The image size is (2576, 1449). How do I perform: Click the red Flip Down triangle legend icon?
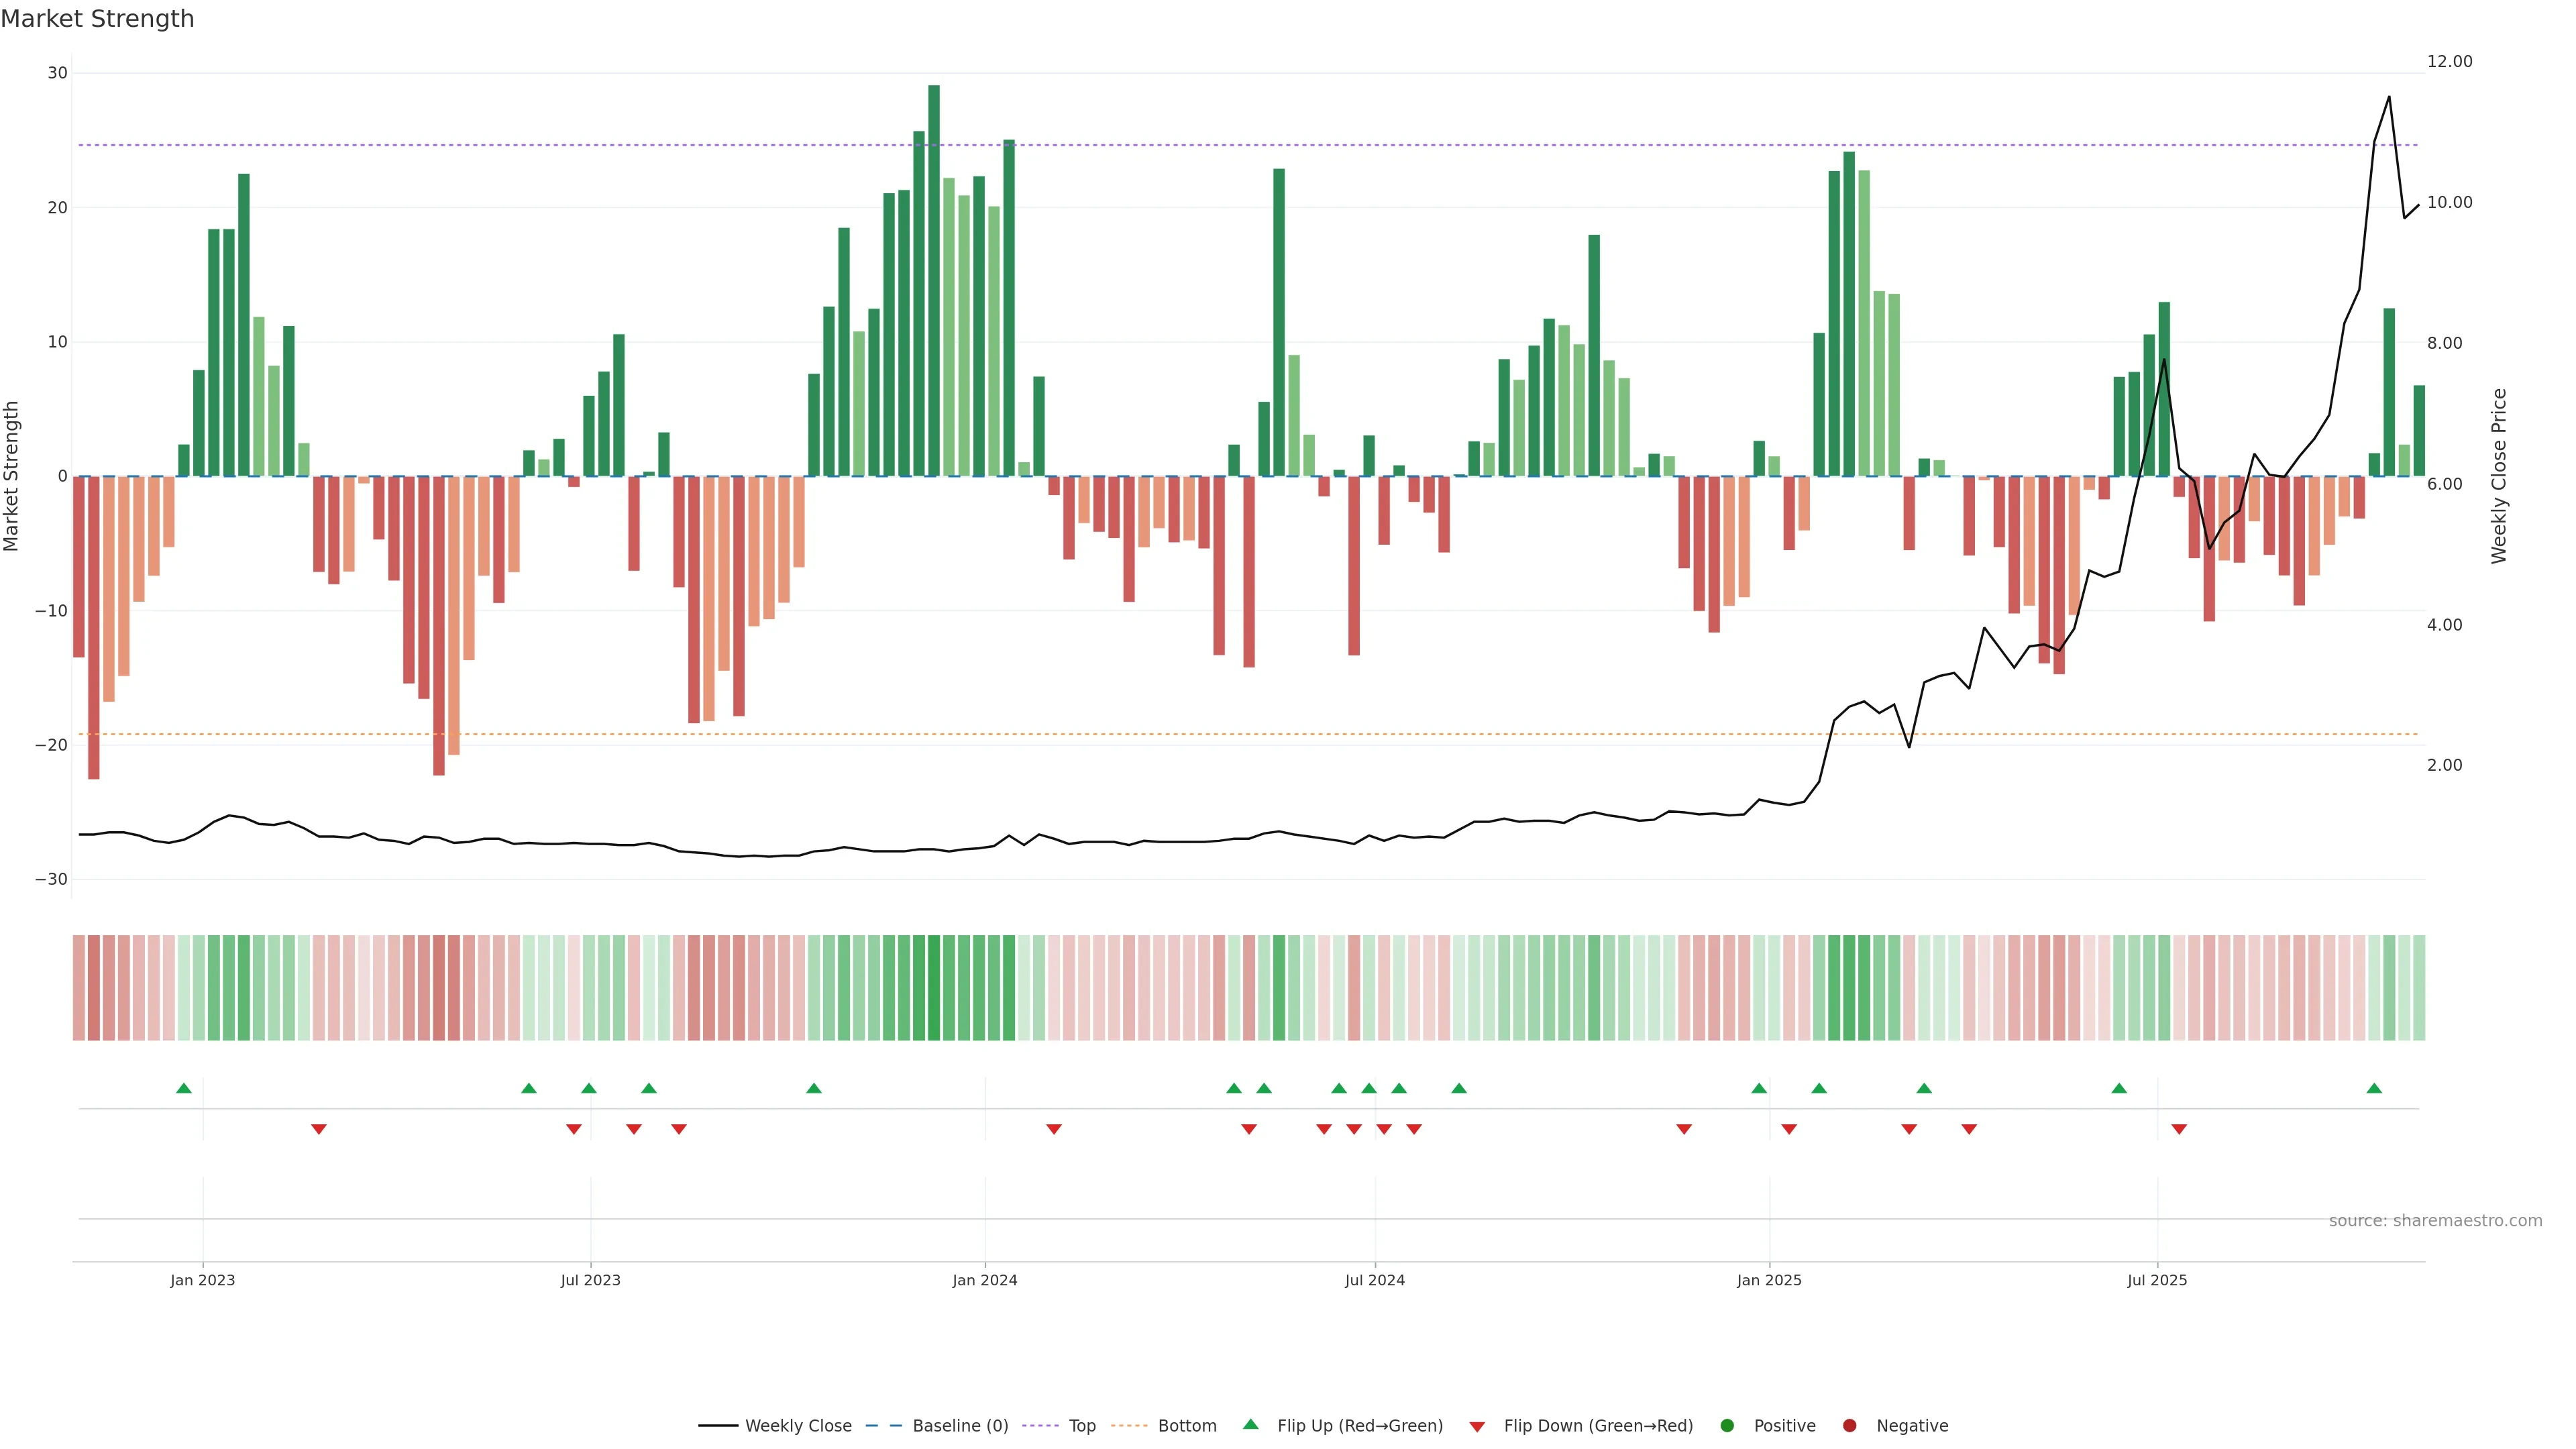tap(1477, 1426)
